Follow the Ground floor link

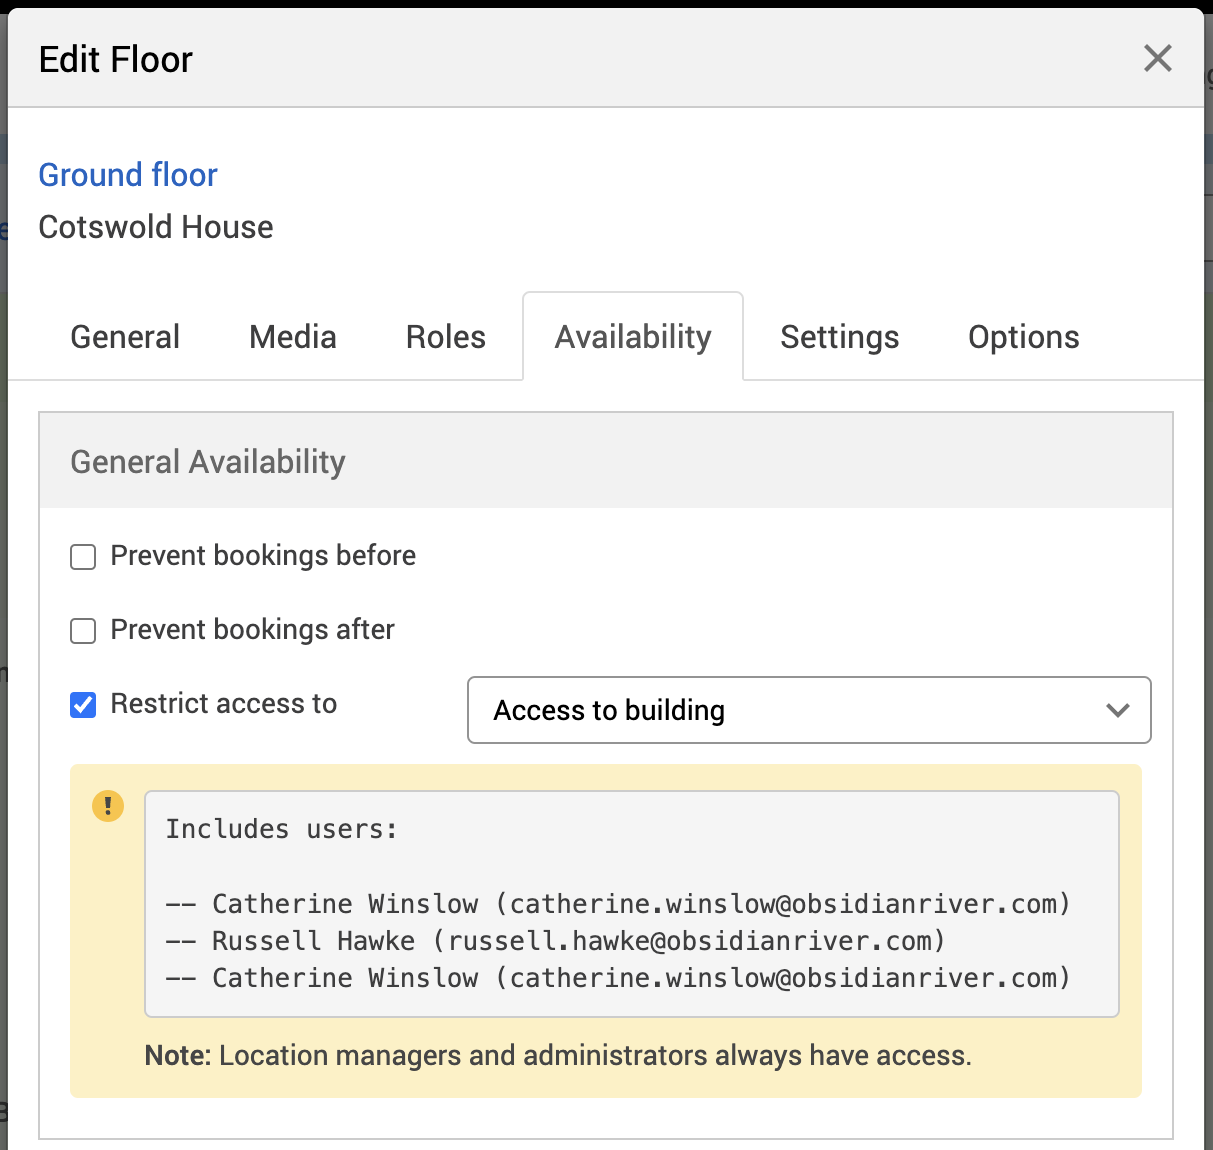point(128,175)
